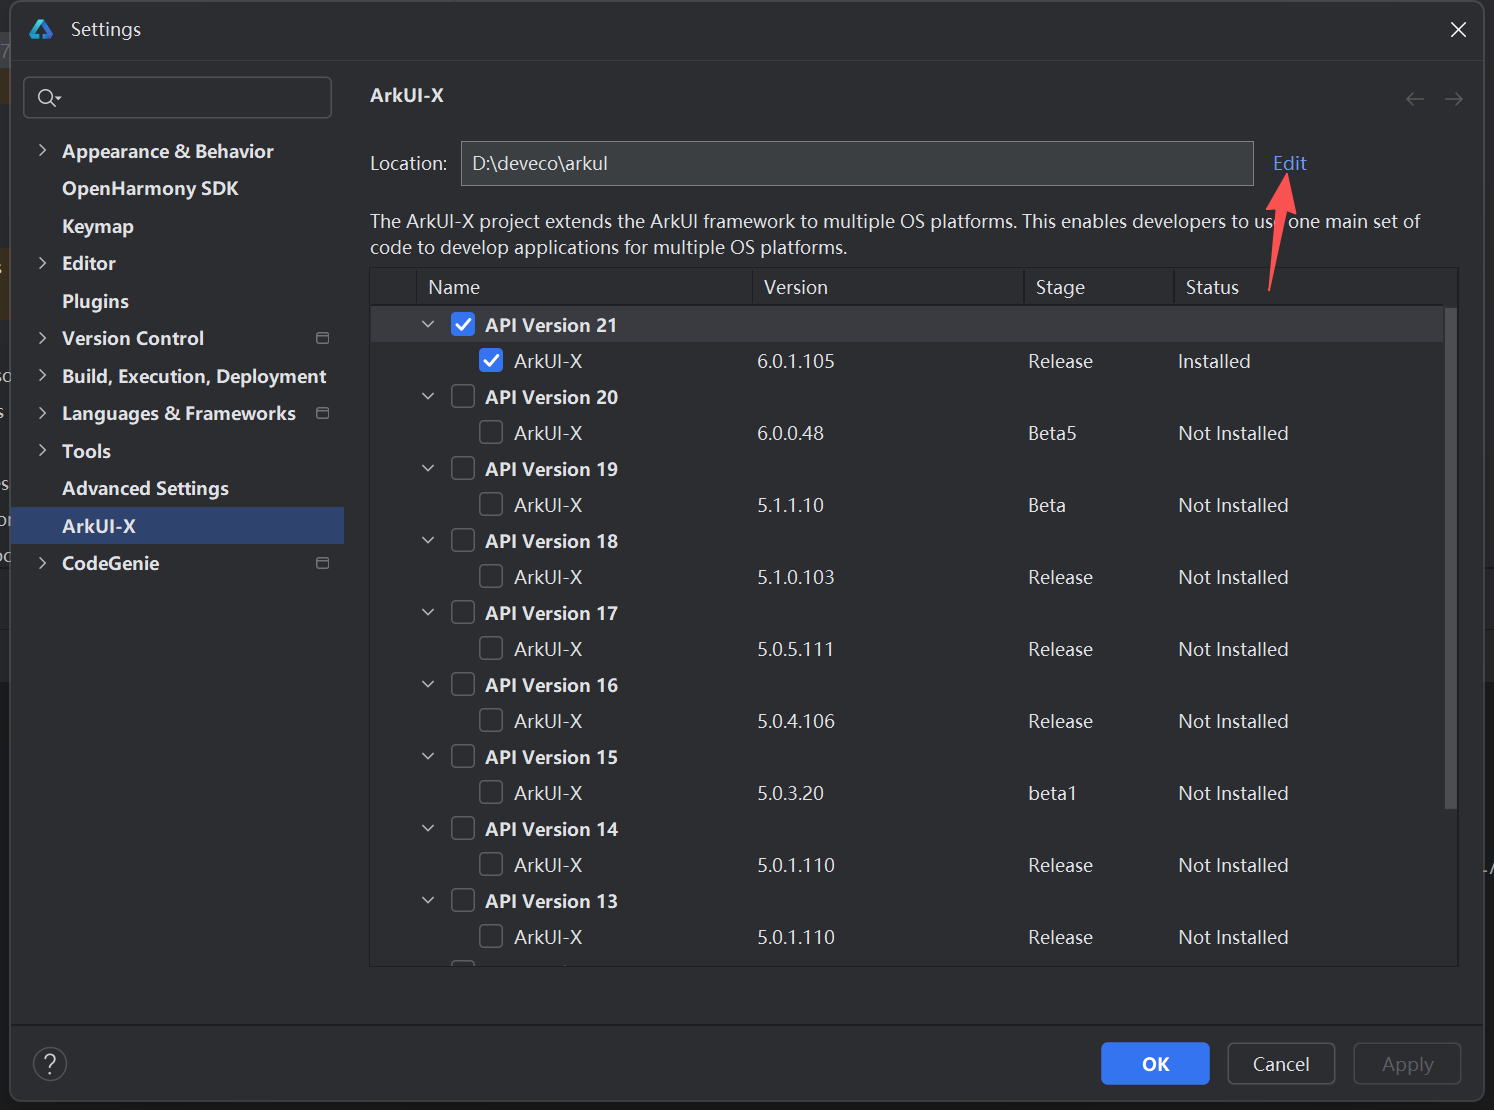
Task: Expand the Version Control chevron
Action: click(42, 338)
